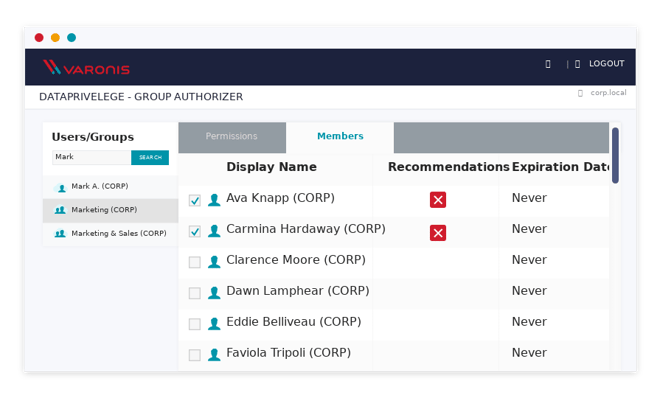Click red X recommendation for Carmina Hardaway
This screenshot has width=660, height=398.
438,233
